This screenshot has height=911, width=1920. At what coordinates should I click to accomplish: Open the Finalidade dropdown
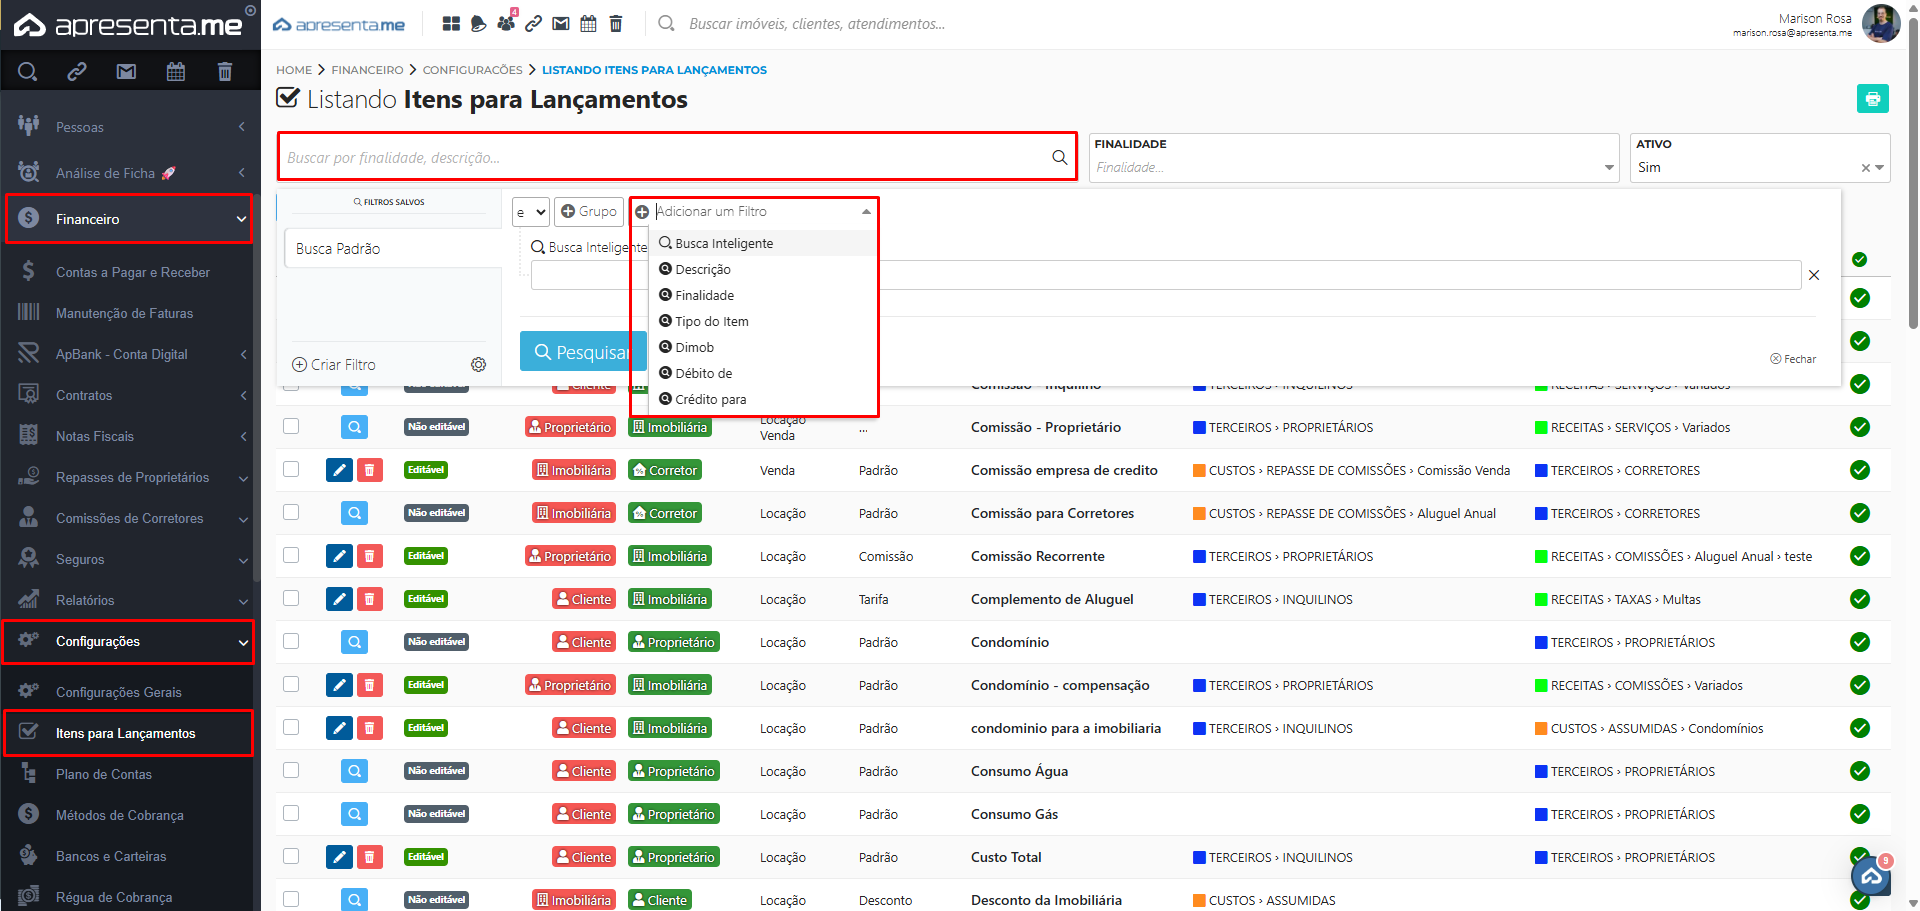[1354, 167]
